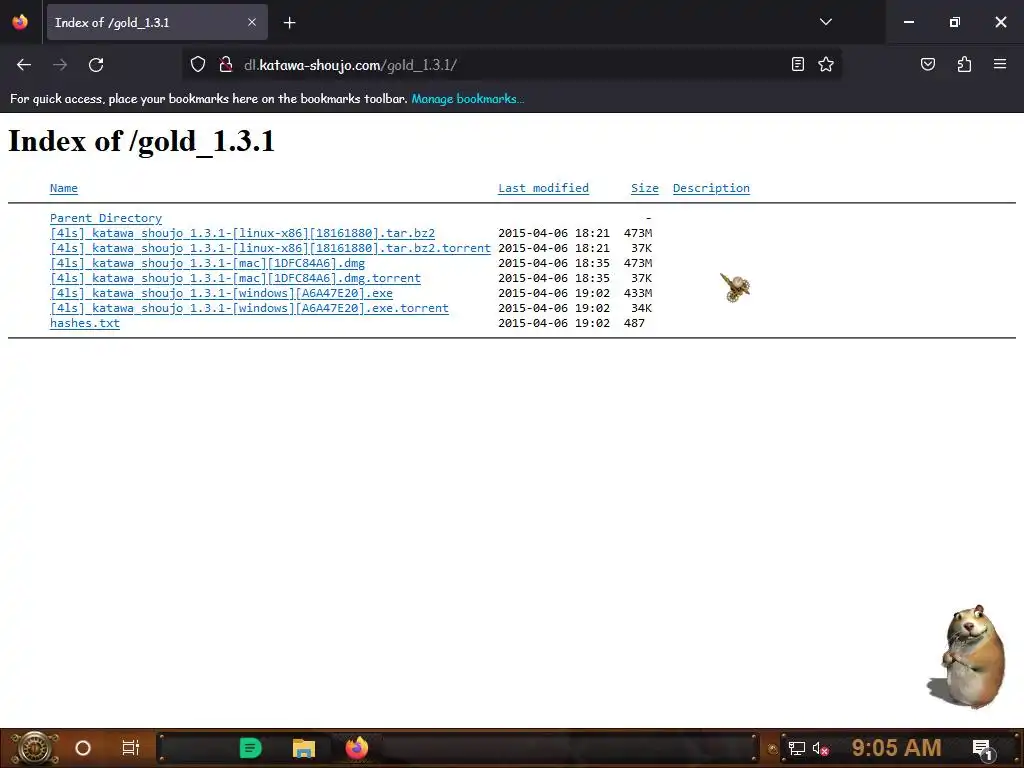The height and width of the screenshot is (768, 1024).
Task: Sort listing by Description column
Action: [x=711, y=188]
